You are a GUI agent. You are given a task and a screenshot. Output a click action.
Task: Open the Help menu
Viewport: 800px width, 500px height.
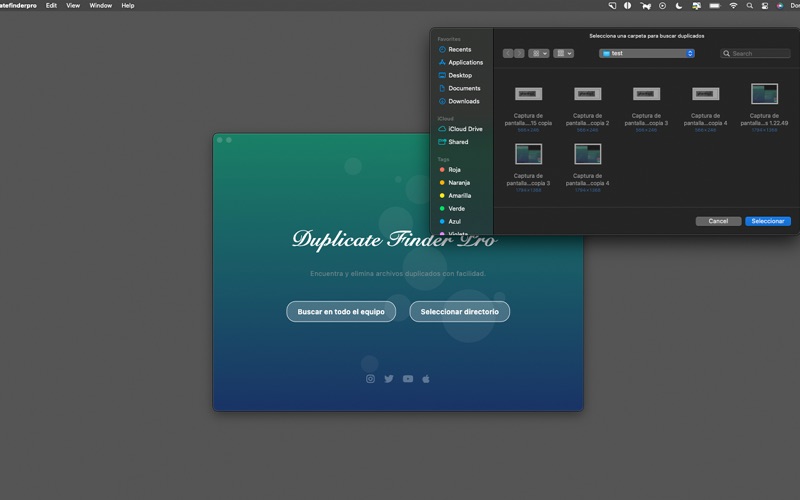click(128, 6)
